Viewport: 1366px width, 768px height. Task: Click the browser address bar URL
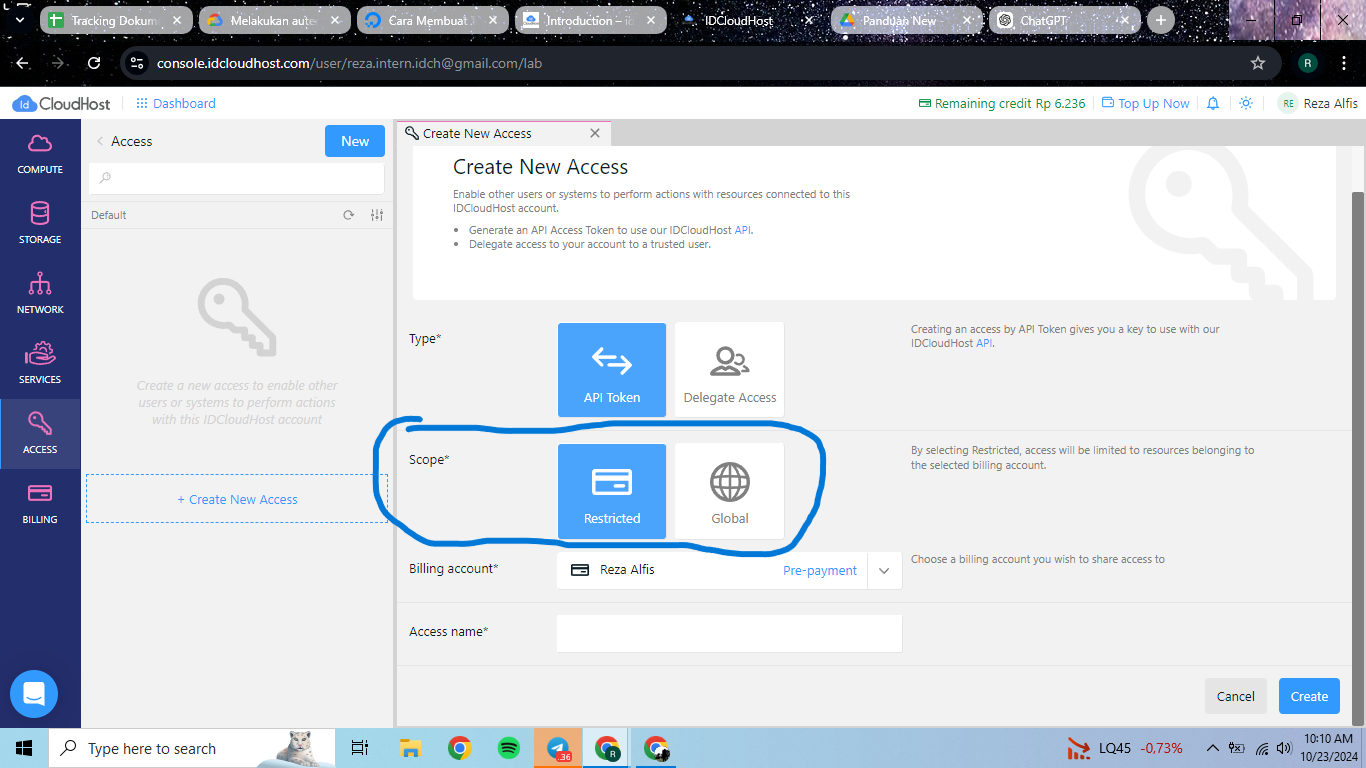349,63
